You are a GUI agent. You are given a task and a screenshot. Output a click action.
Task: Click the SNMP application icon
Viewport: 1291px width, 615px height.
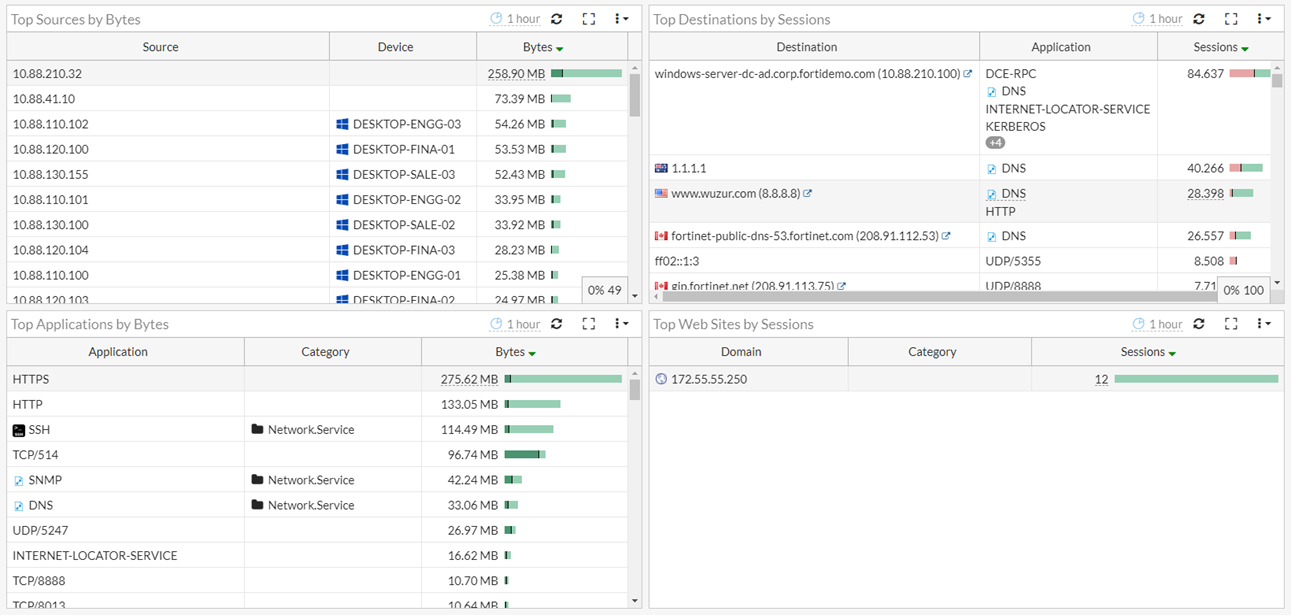[19, 480]
